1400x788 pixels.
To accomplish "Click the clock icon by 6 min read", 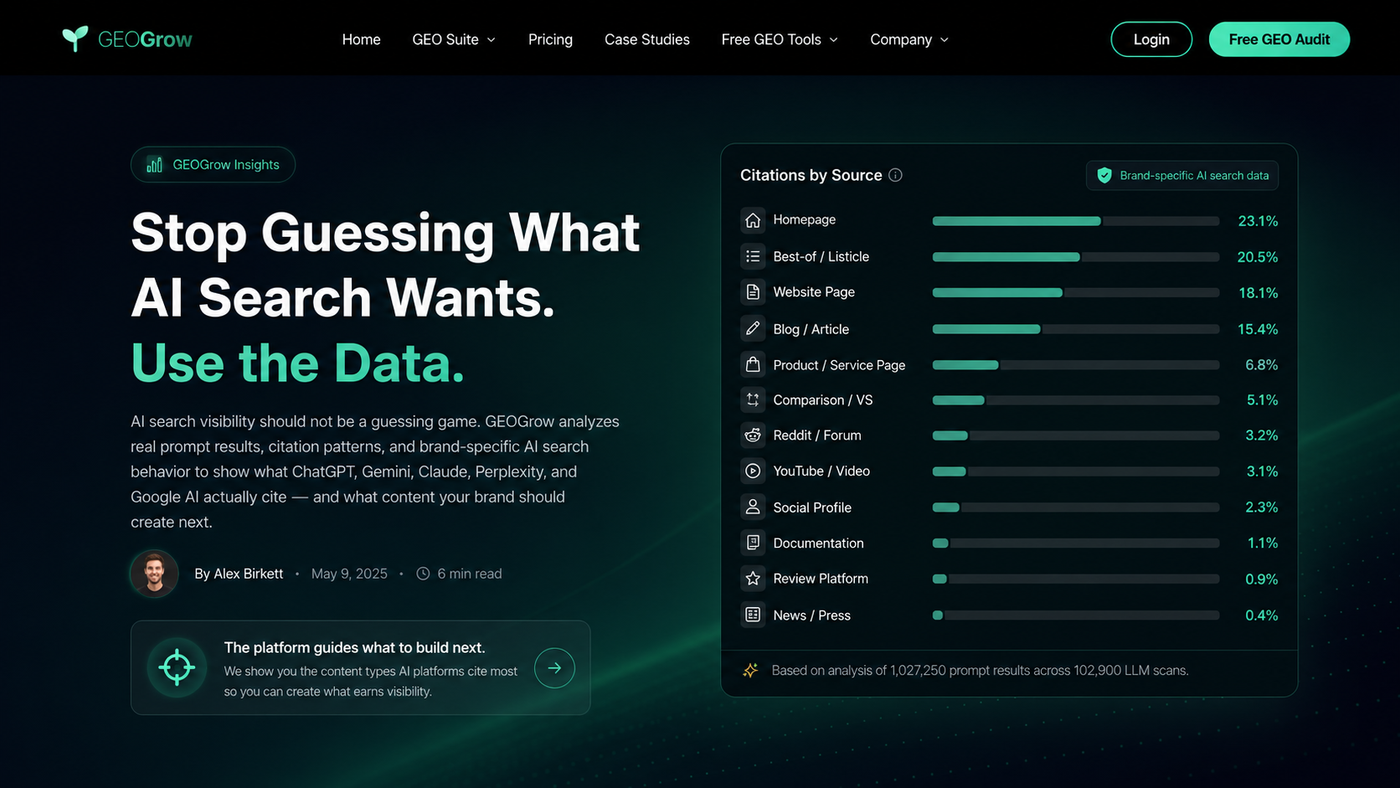I will point(423,574).
